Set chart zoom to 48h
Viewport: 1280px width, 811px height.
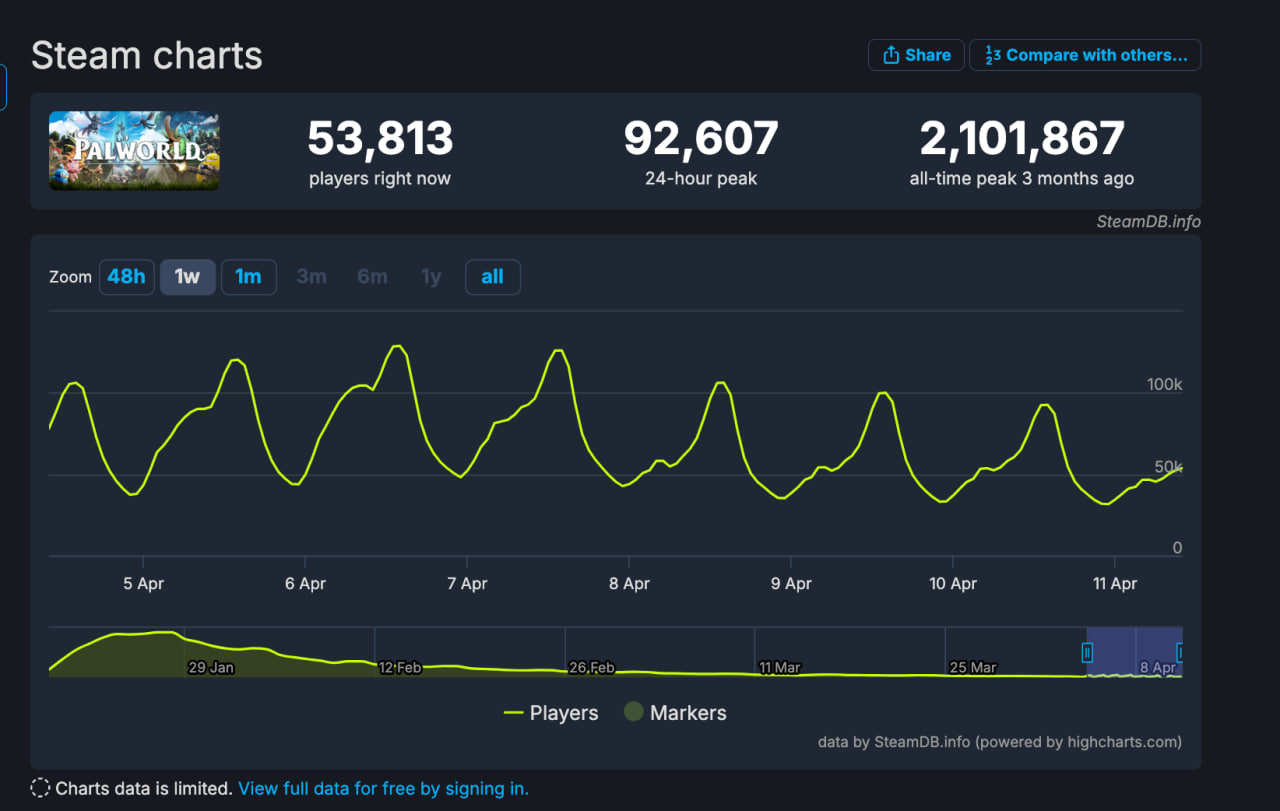[126, 277]
